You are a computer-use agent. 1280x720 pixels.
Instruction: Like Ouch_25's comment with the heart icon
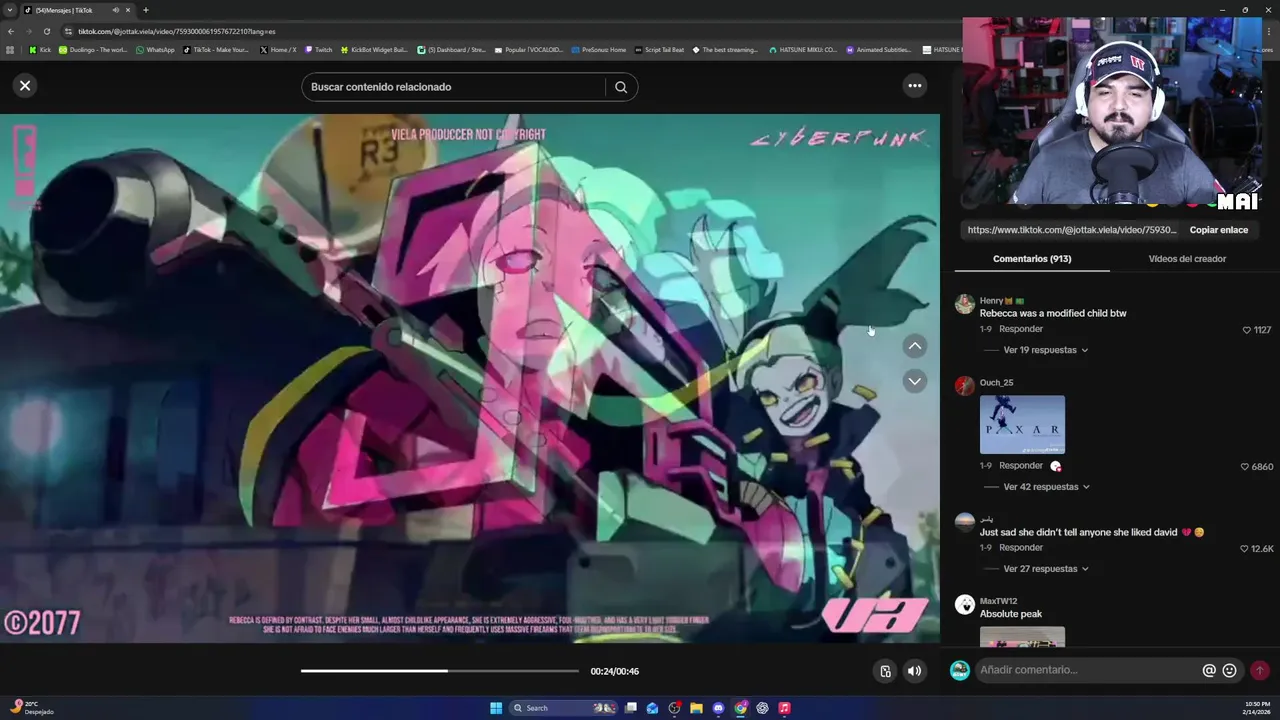(1245, 467)
